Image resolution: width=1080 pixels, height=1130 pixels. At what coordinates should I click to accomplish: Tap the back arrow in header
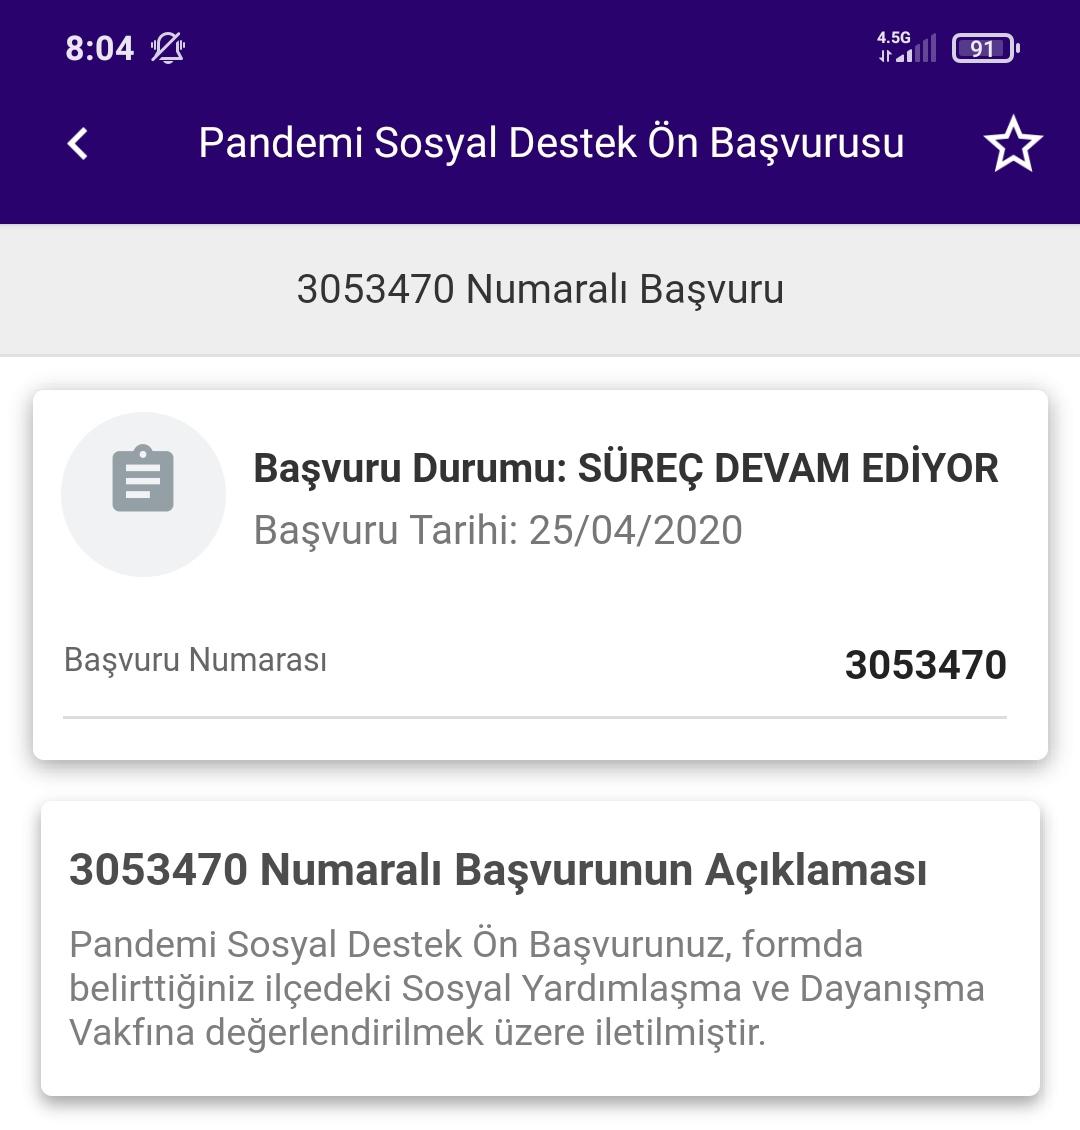78,143
